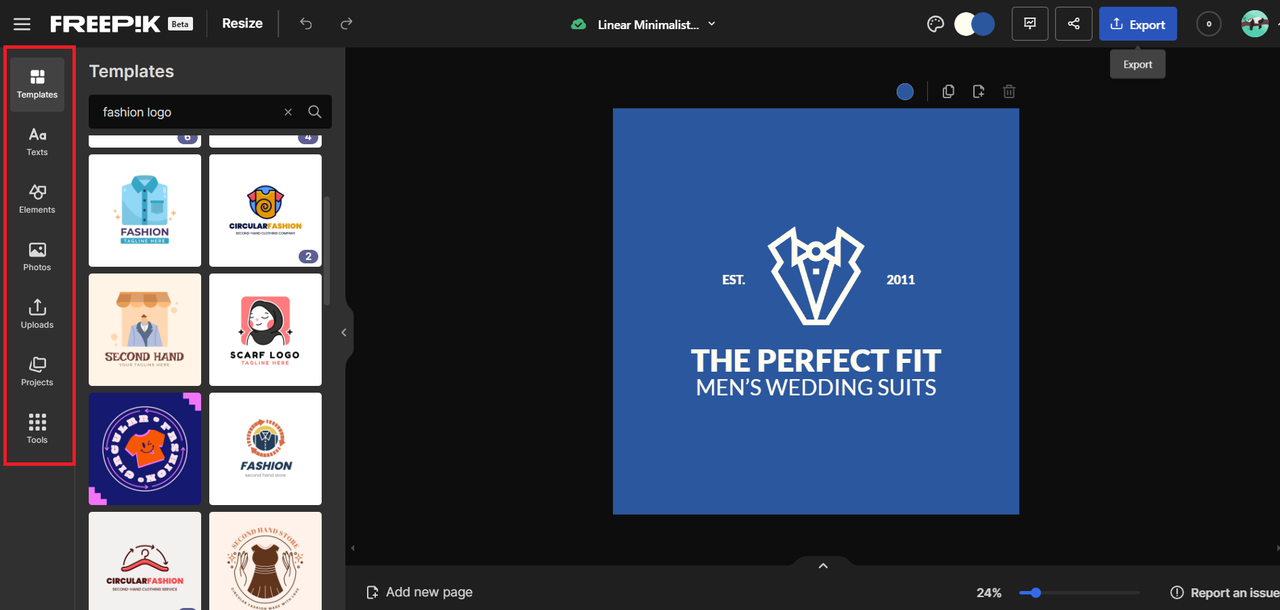Click the share icon button
The image size is (1280, 610).
click(x=1074, y=24)
